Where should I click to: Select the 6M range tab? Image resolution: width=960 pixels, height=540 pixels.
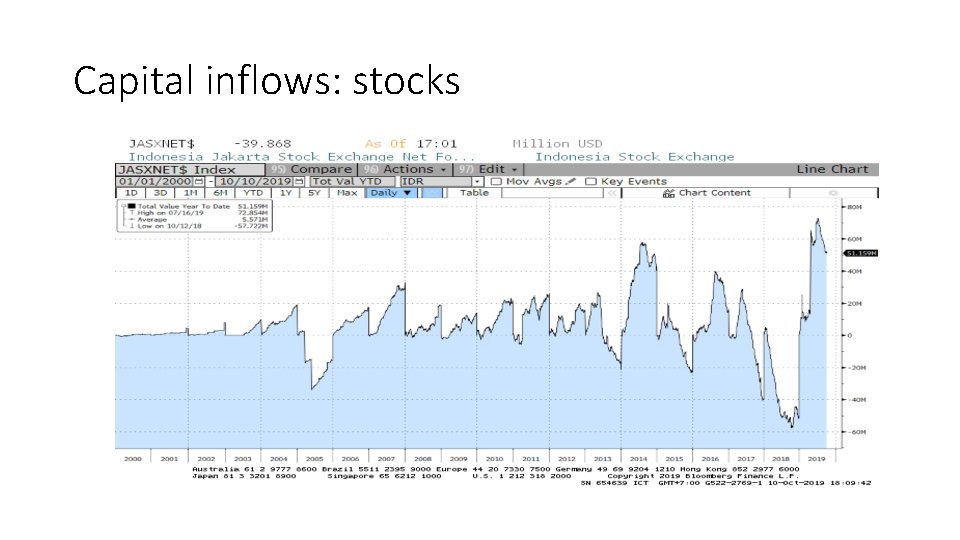(x=220, y=193)
